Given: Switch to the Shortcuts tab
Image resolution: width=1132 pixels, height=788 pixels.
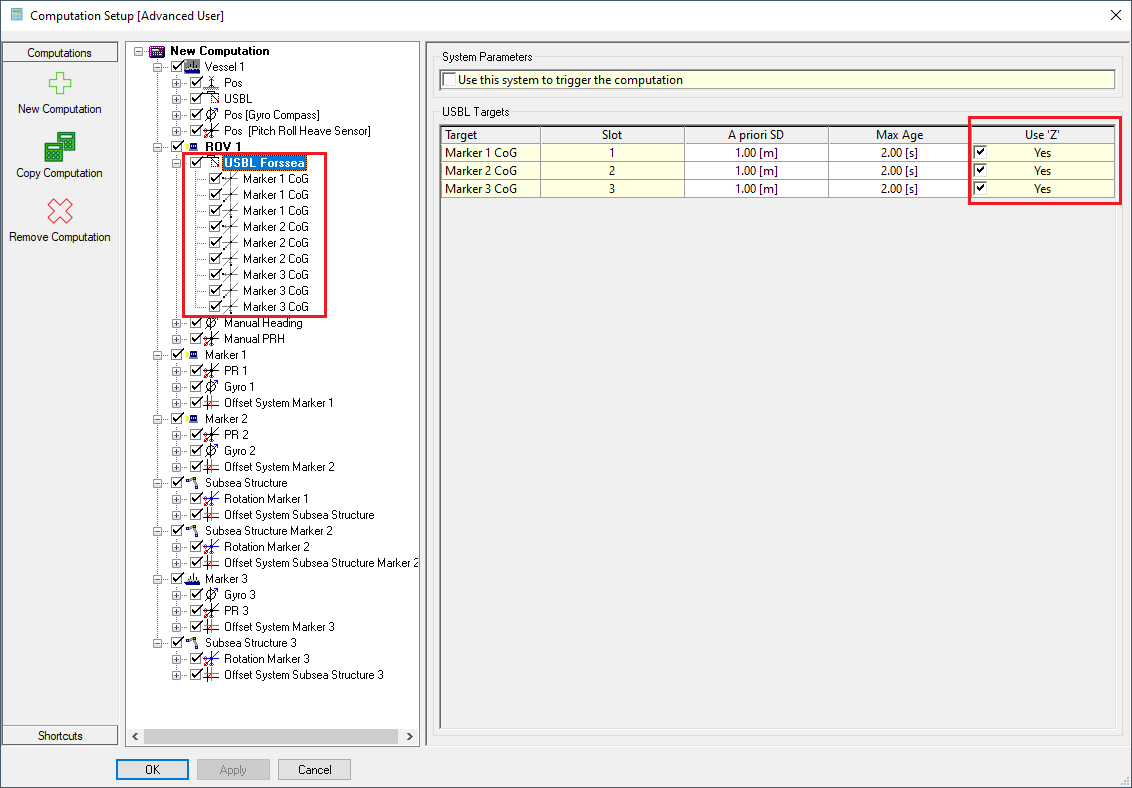Looking at the screenshot, I should [60, 736].
